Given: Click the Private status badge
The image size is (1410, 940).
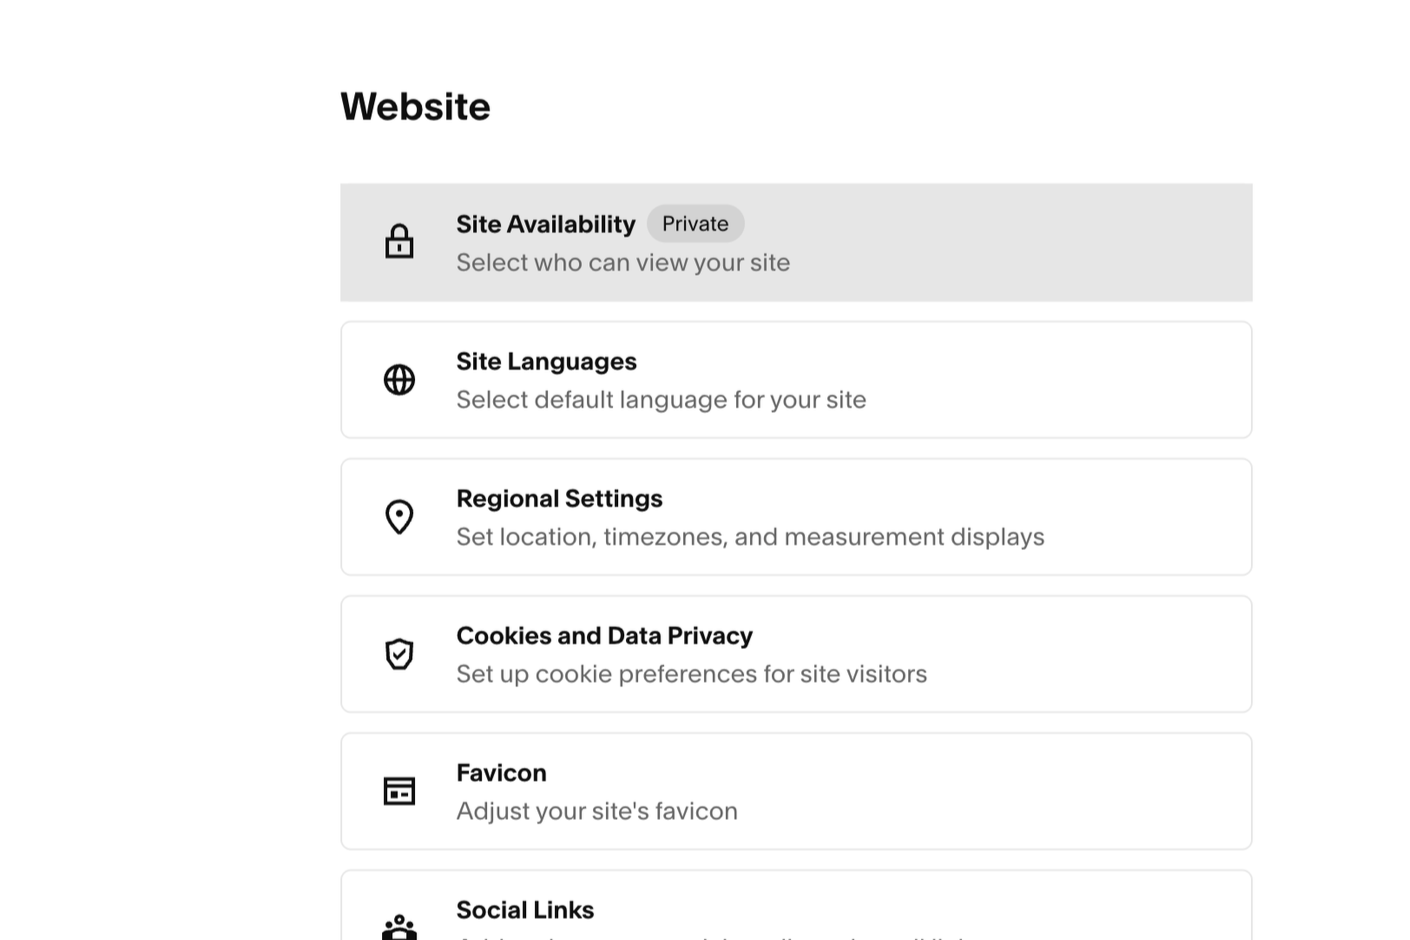Looking at the screenshot, I should coord(695,224).
